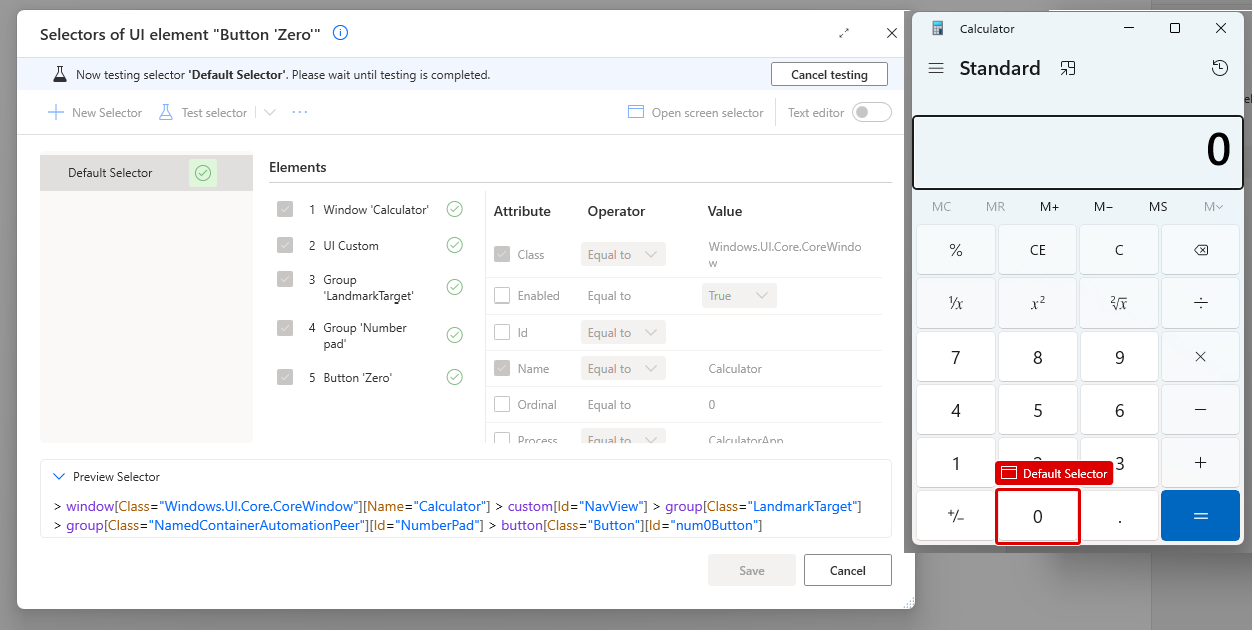This screenshot has height=633, width=1254.
Task: Open the Calculator hamburger navigation menu
Action: click(x=936, y=68)
